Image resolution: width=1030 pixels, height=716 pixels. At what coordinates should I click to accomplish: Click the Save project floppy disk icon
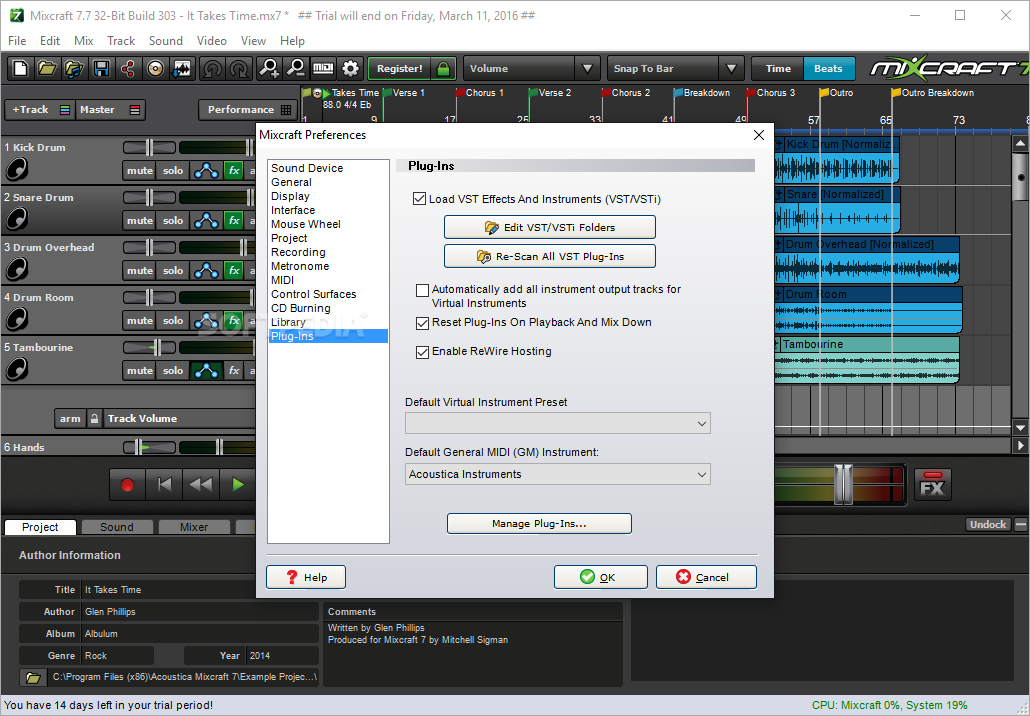(x=101, y=68)
